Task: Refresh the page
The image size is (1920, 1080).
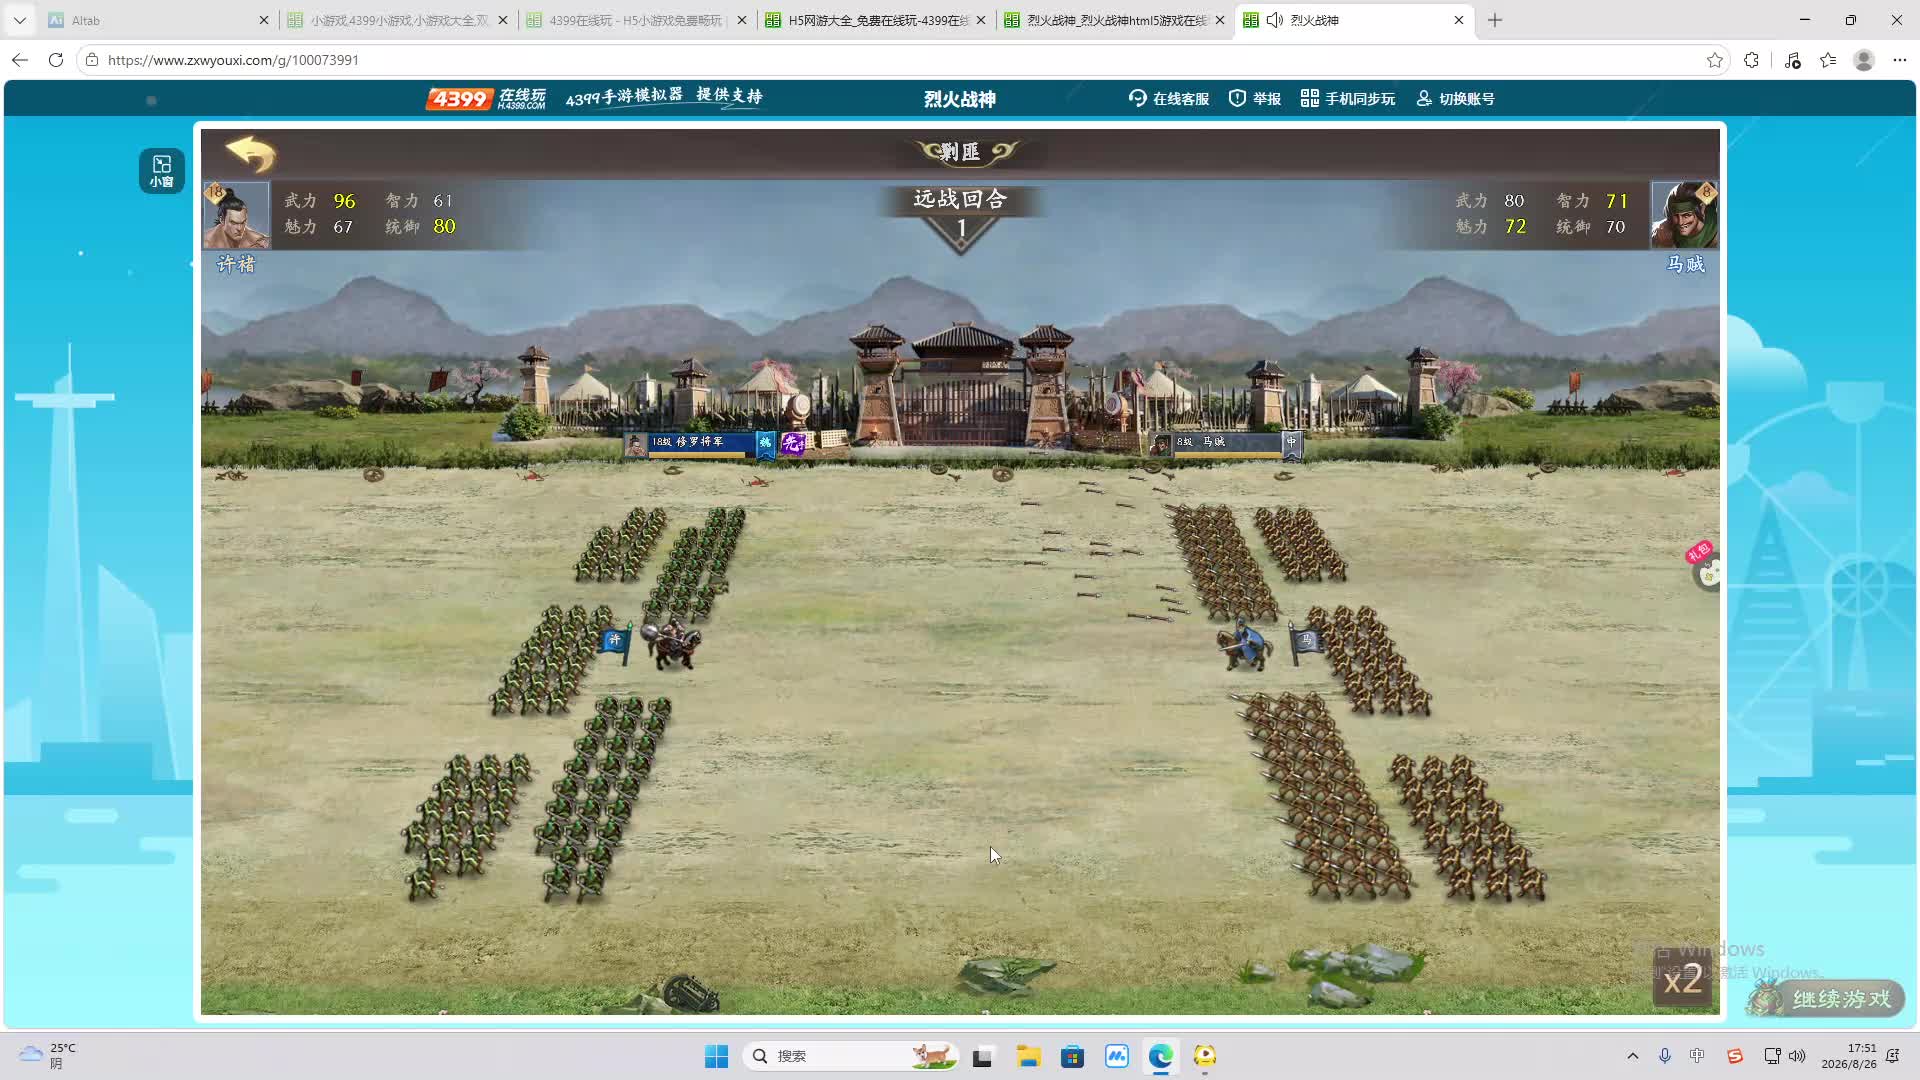Action: [56, 60]
